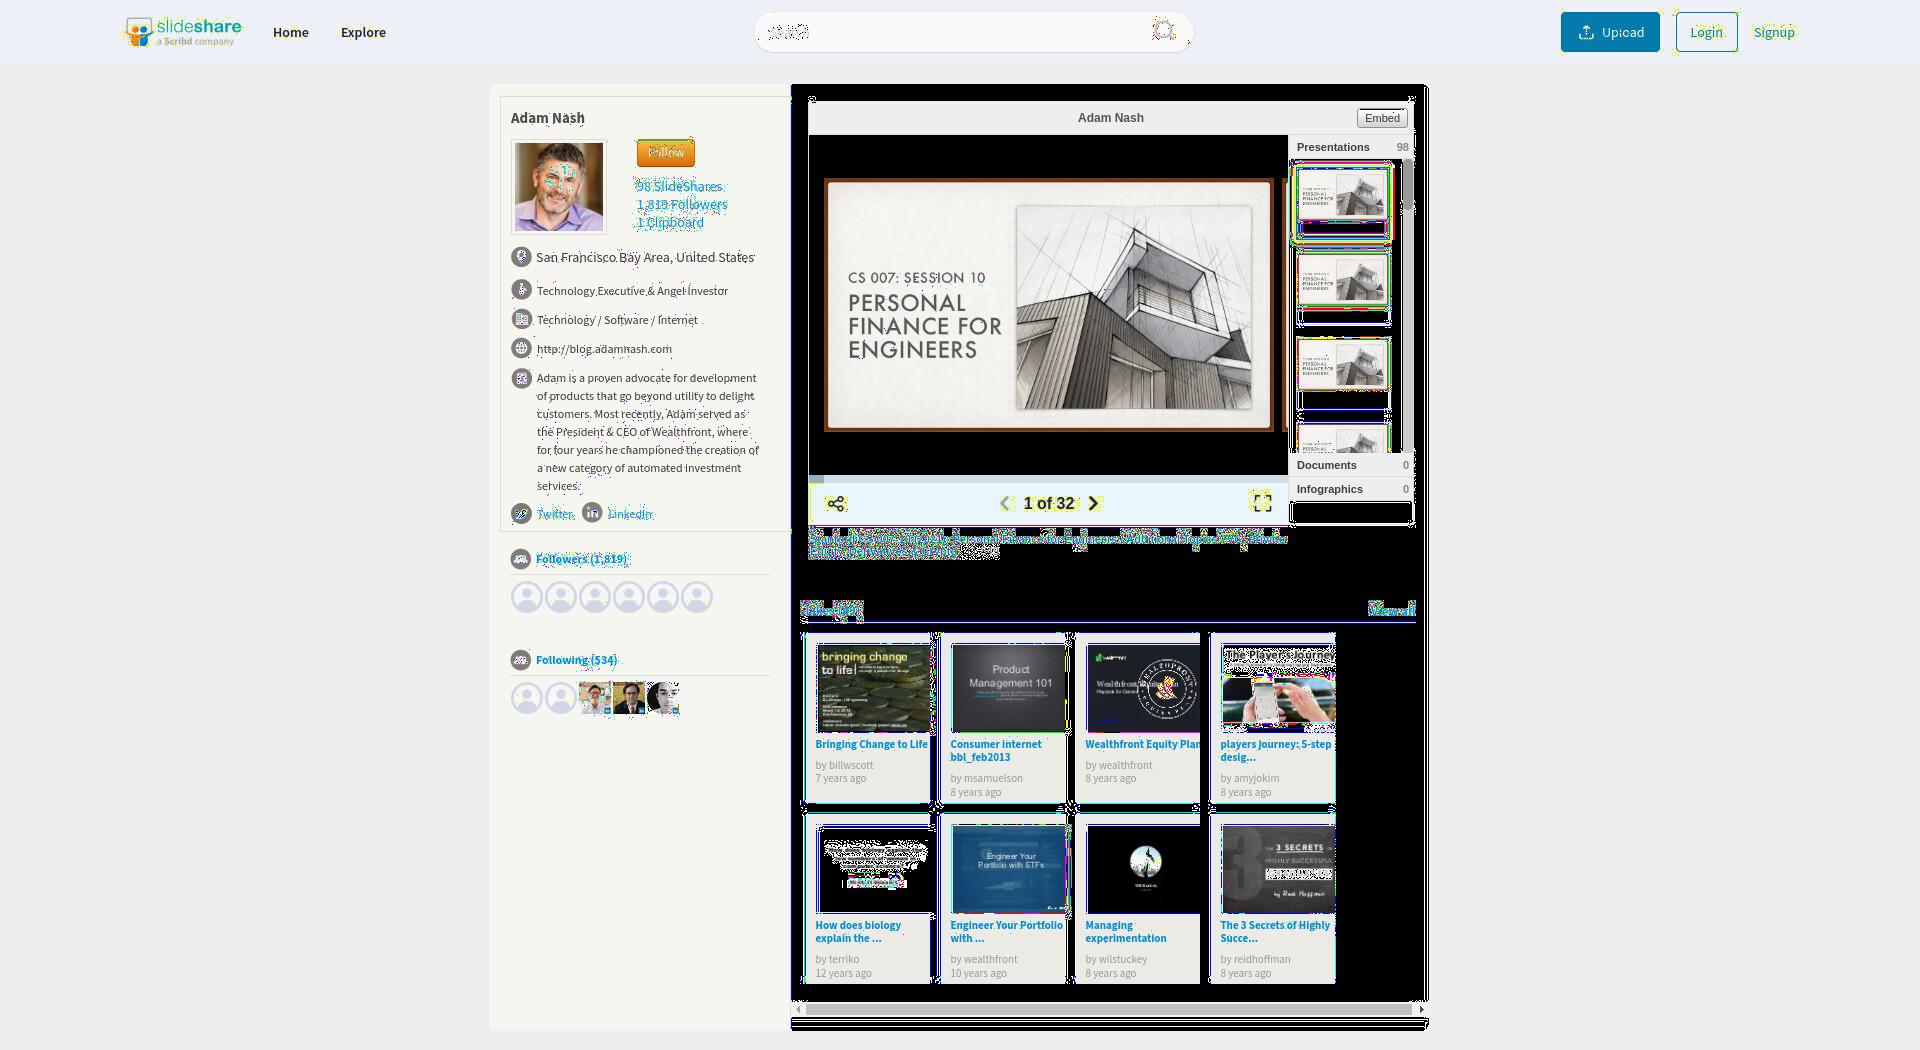The image size is (1920, 1050).
Task: Click the "1 of 32" slide counter
Action: [x=1049, y=504]
